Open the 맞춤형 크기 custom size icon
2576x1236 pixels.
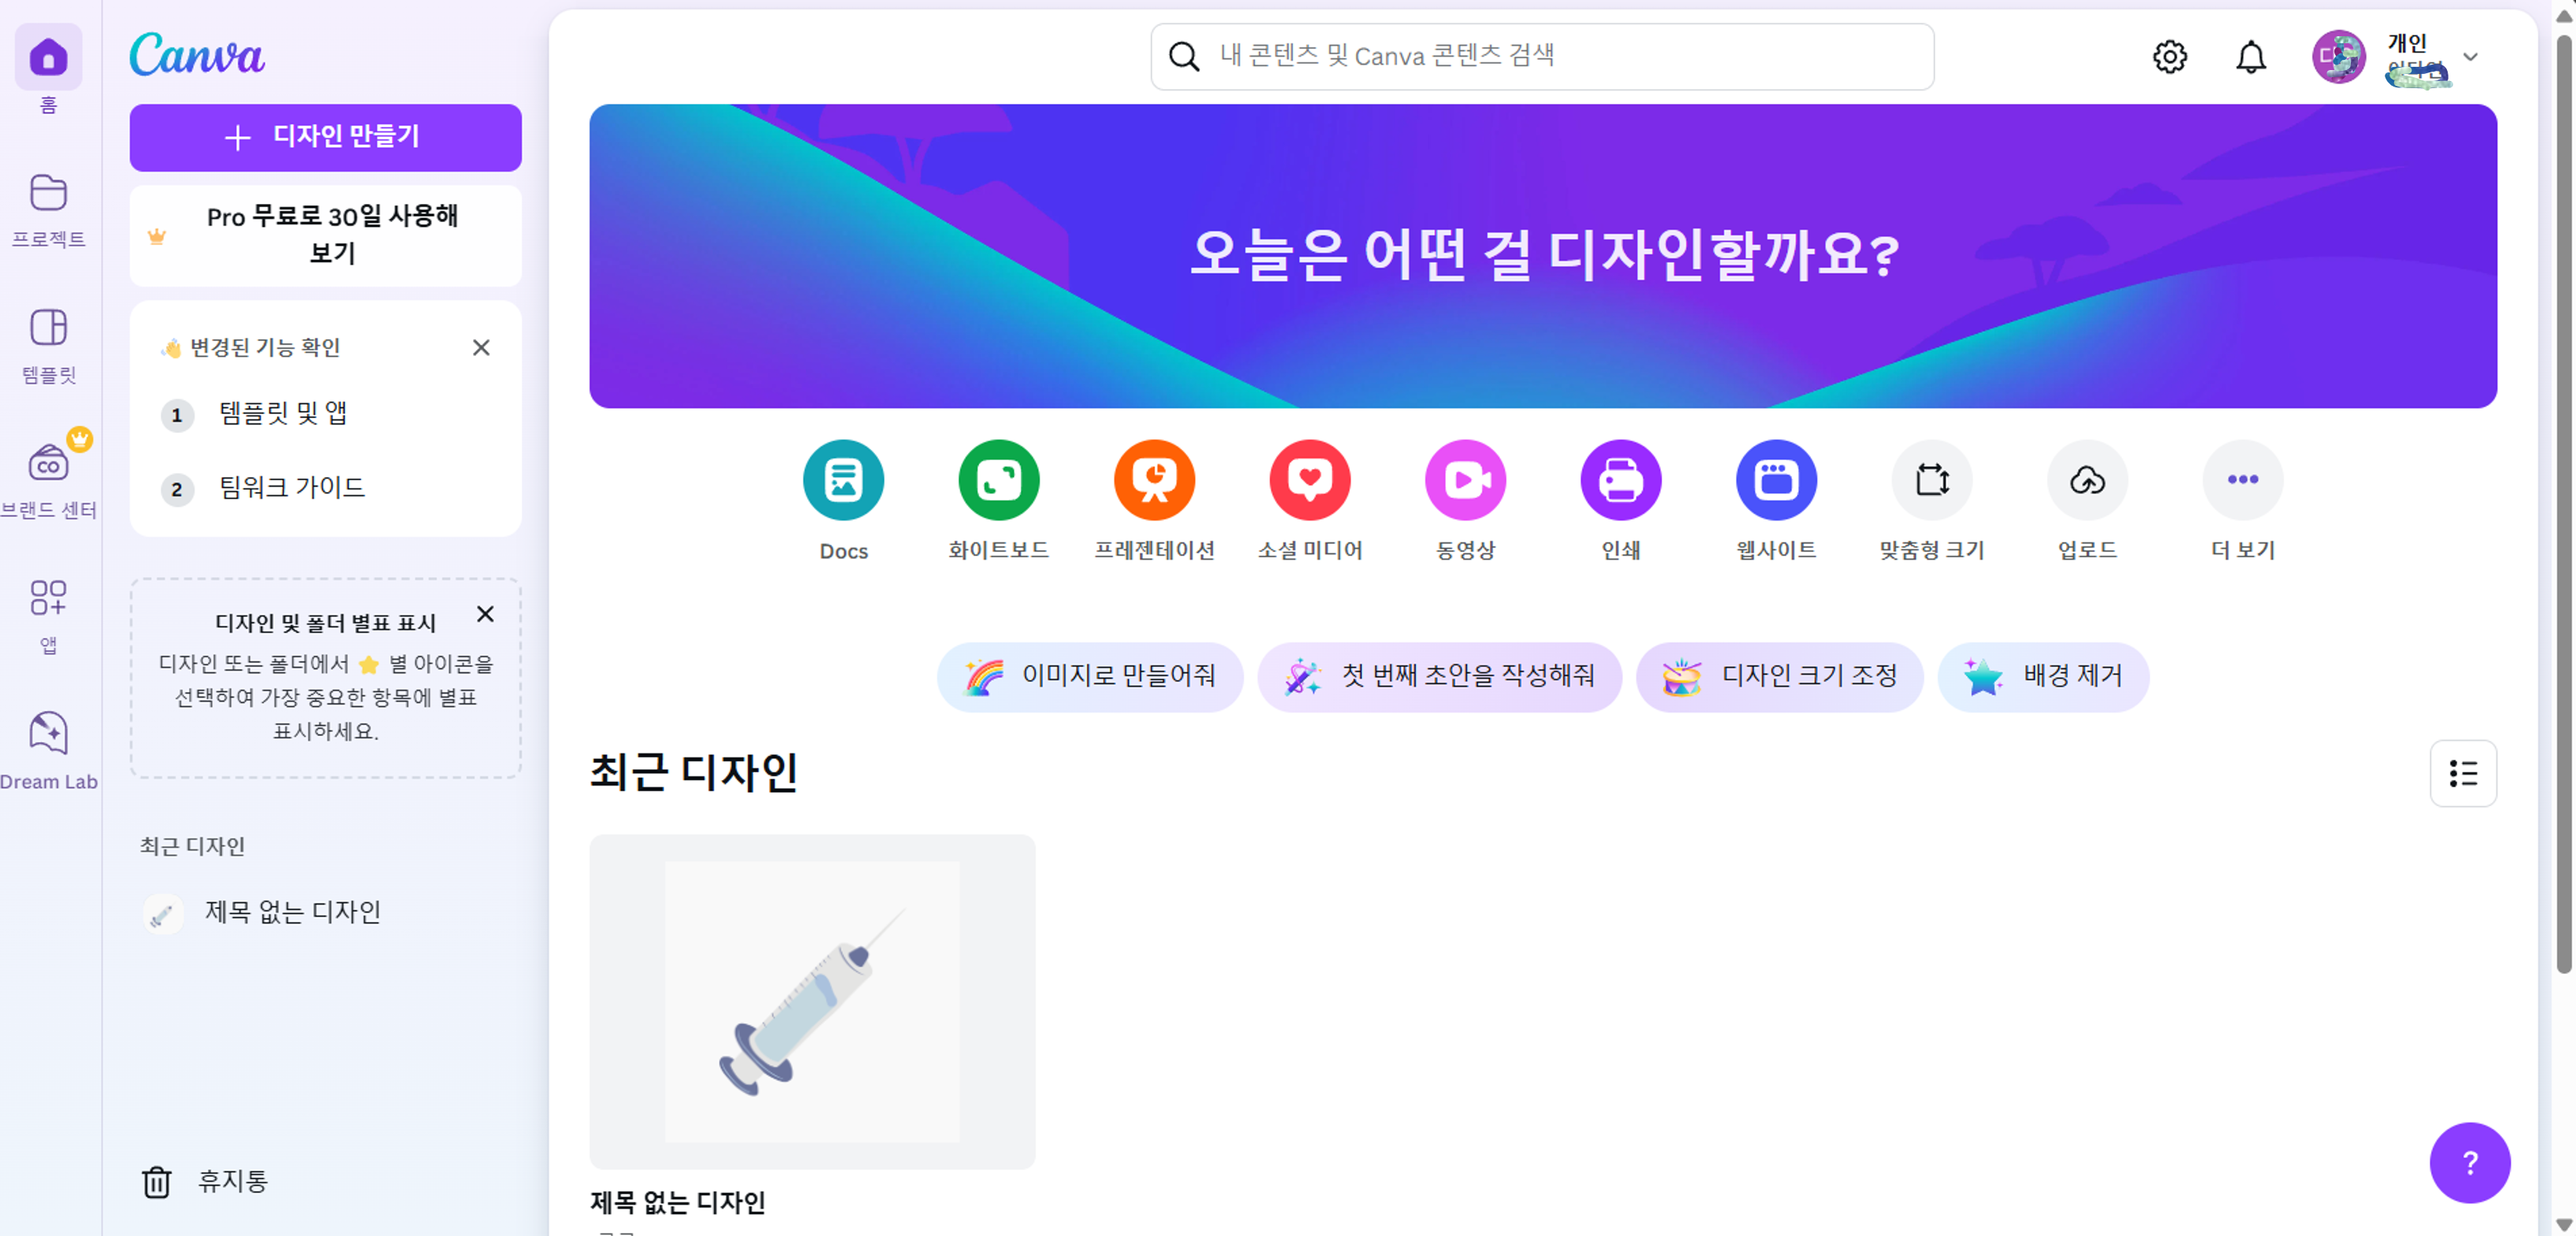(1931, 480)
